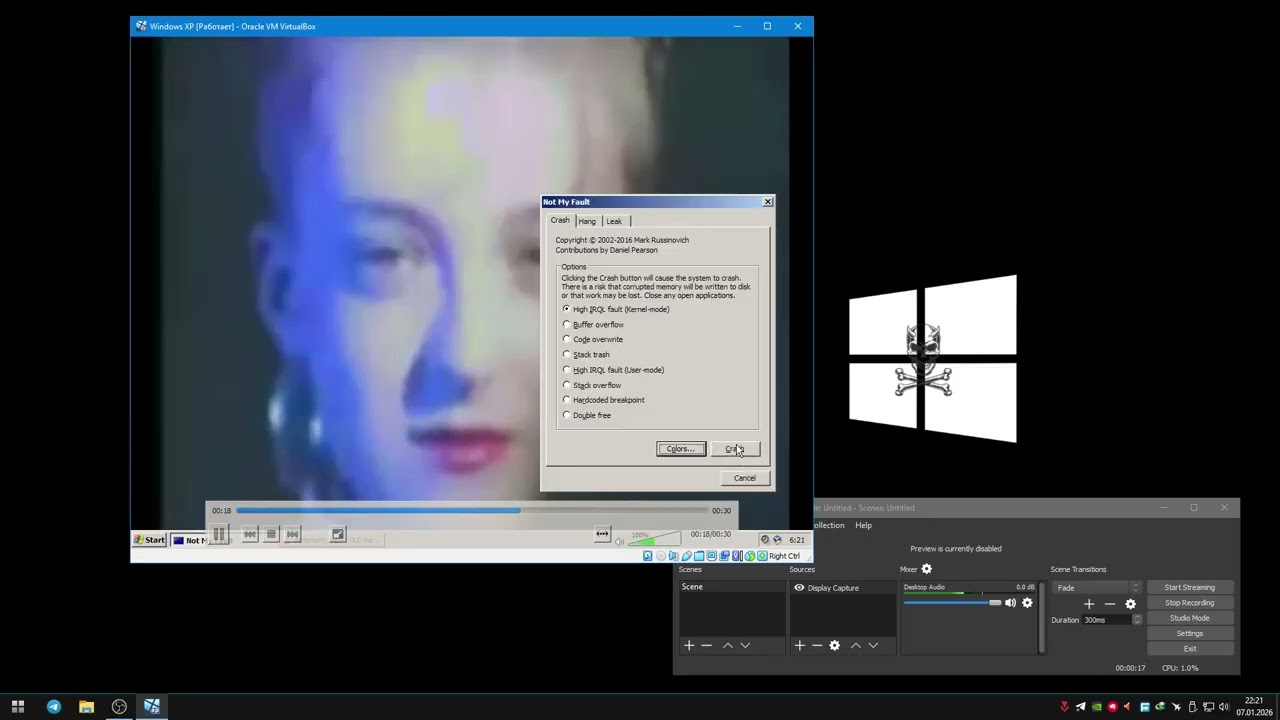Seek on the video progress bar

[472, 510]
